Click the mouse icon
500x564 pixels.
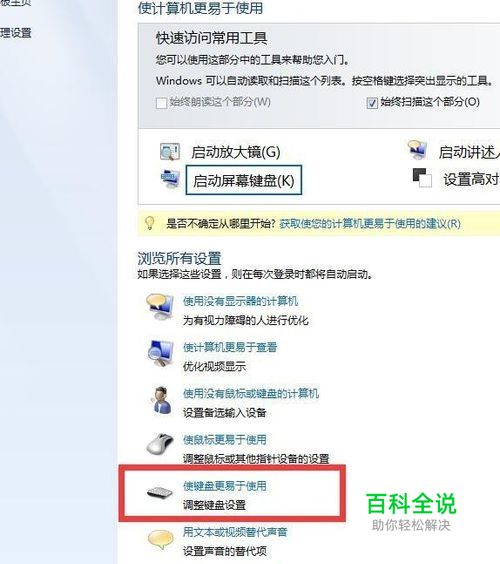160,444
